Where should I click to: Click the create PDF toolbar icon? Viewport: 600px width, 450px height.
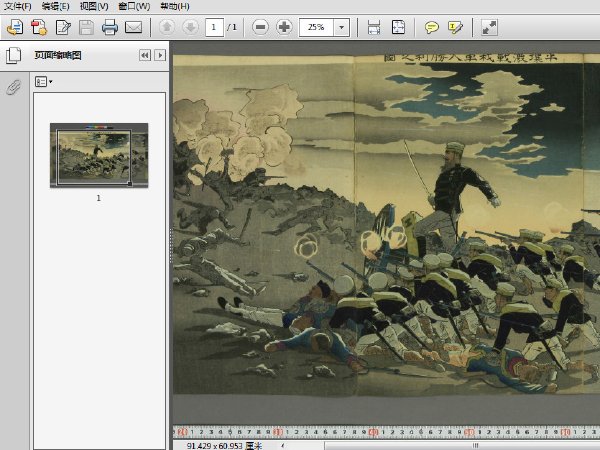tap(39, 27)
